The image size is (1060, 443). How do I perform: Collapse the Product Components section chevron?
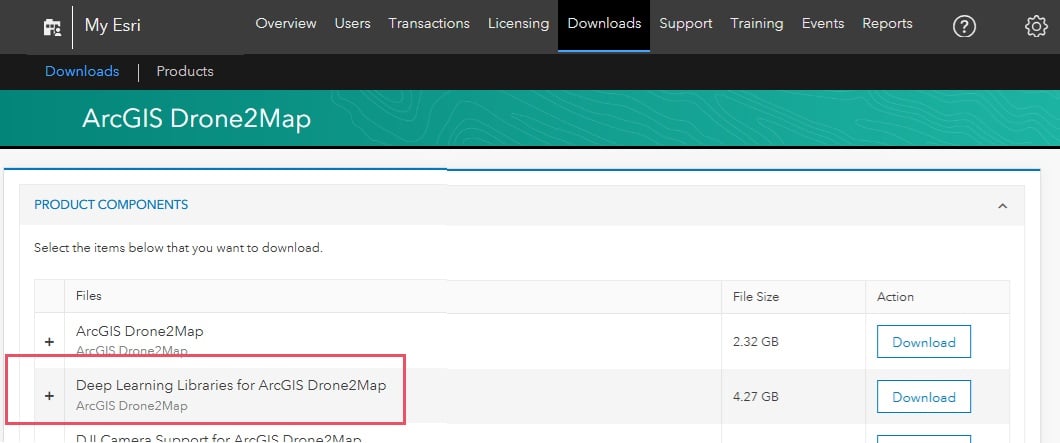pos(1003,206)
